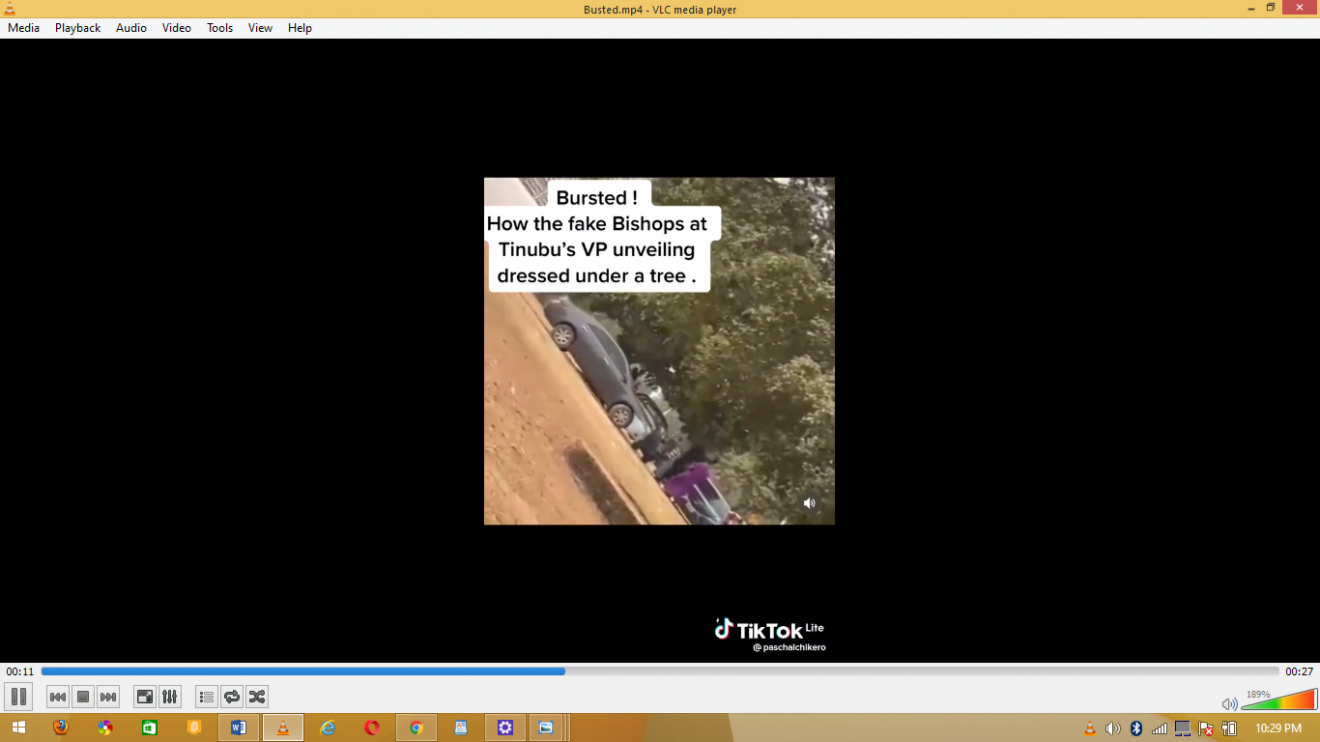Enable shuffle (random) playback

[x=257, y=697]
